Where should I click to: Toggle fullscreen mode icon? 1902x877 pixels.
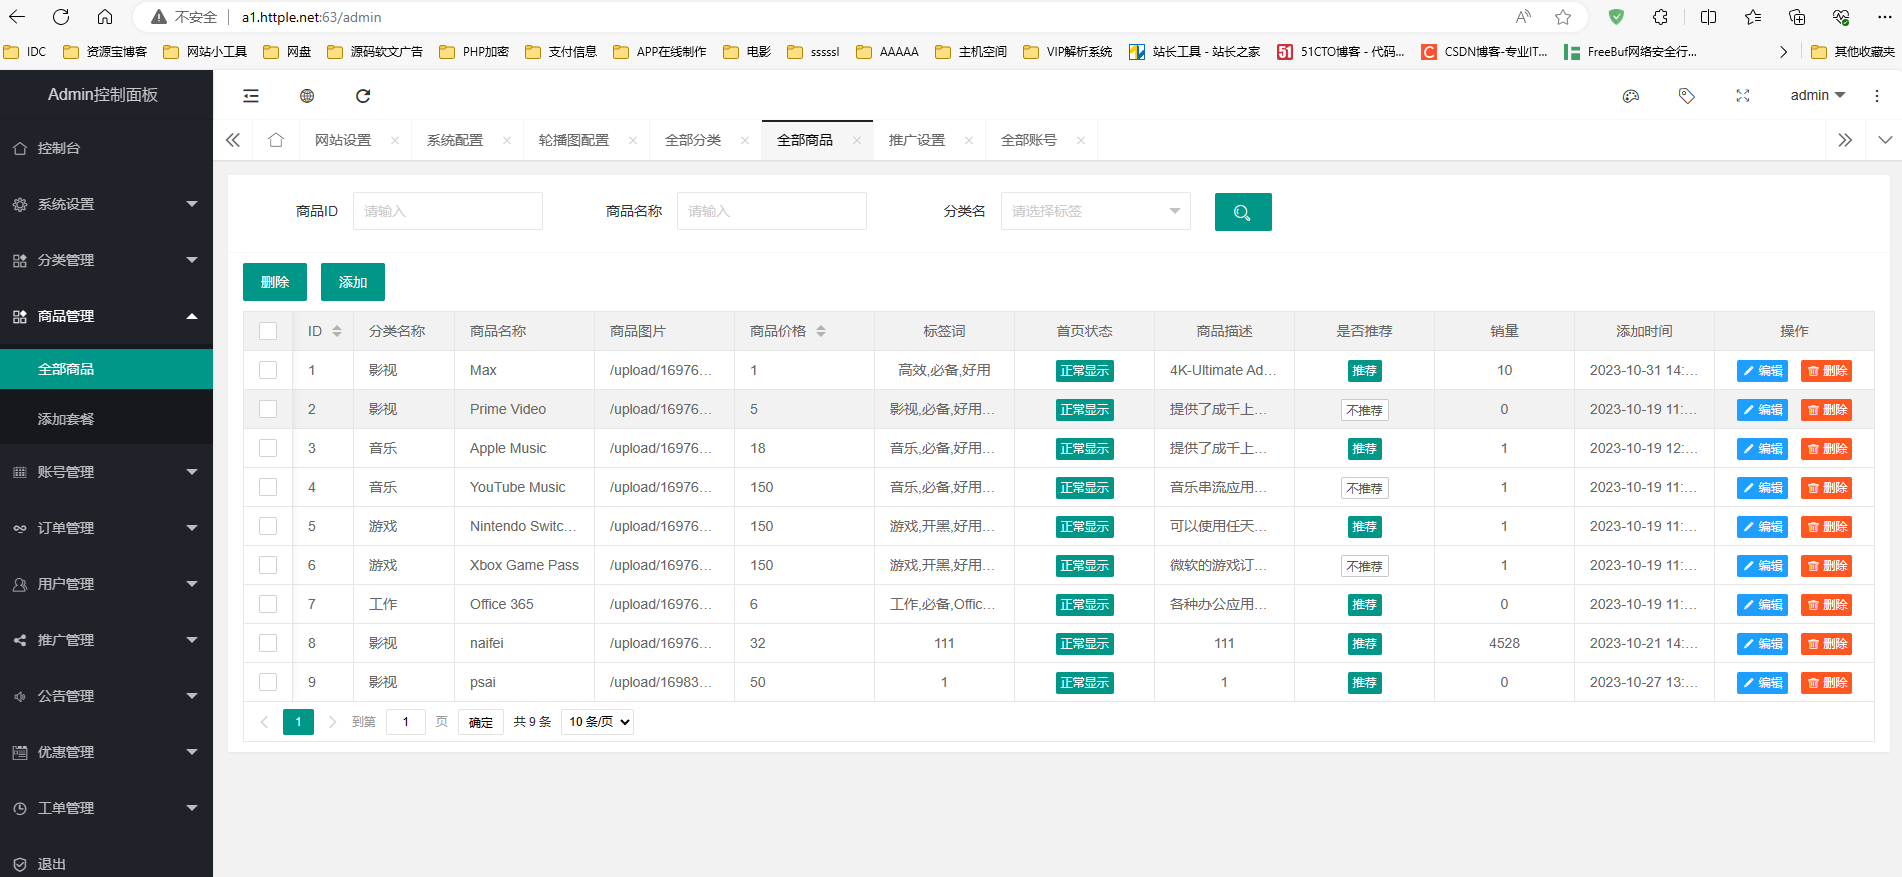click(x=1743, y=96)
